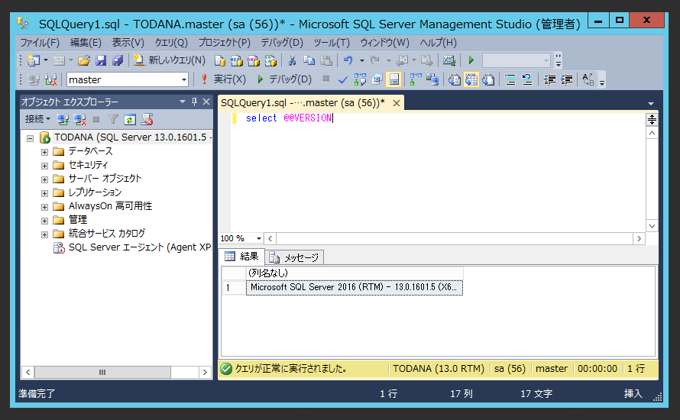680x420 pixels.
Task: Open the master database dropdown
Action: tap(184, 80)
